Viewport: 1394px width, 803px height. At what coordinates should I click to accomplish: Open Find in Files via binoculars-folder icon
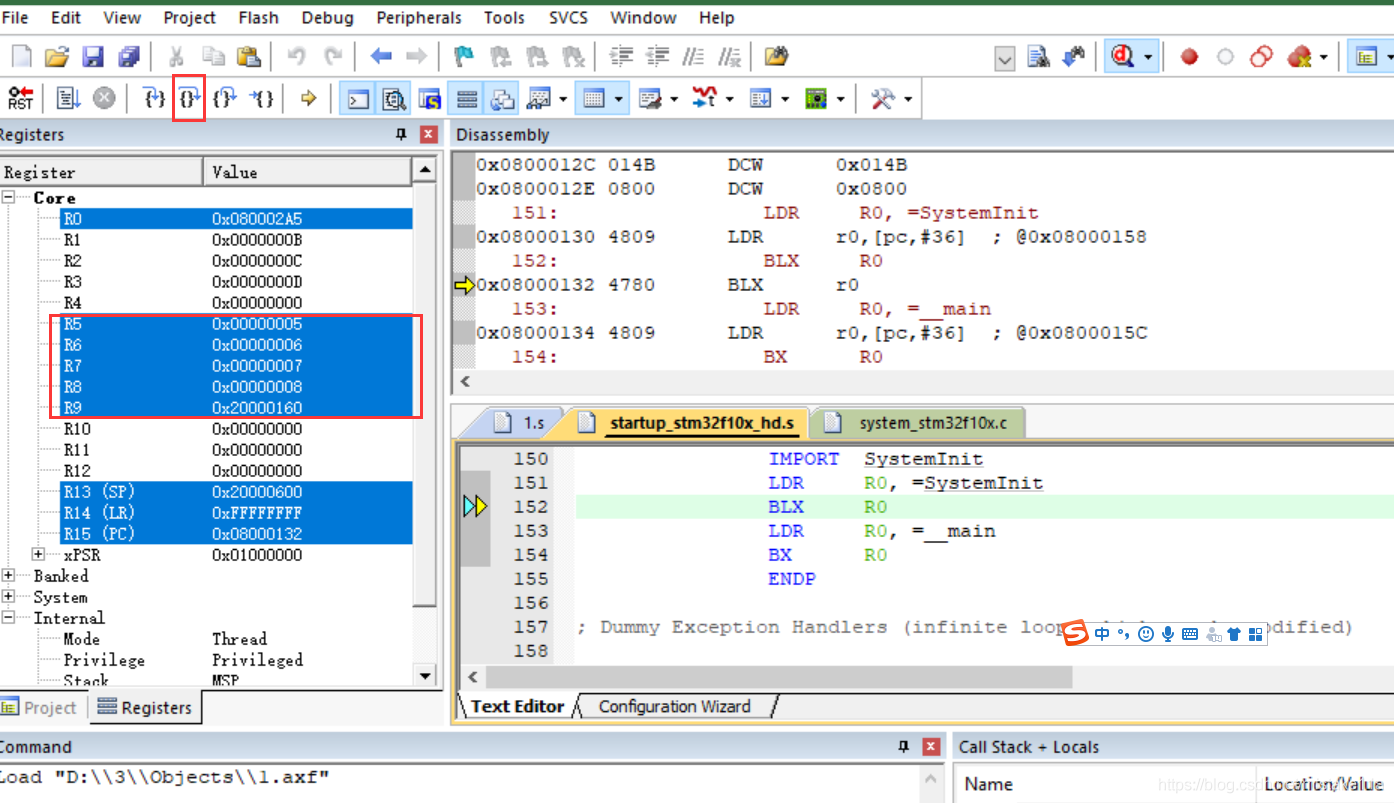[777, 57]
